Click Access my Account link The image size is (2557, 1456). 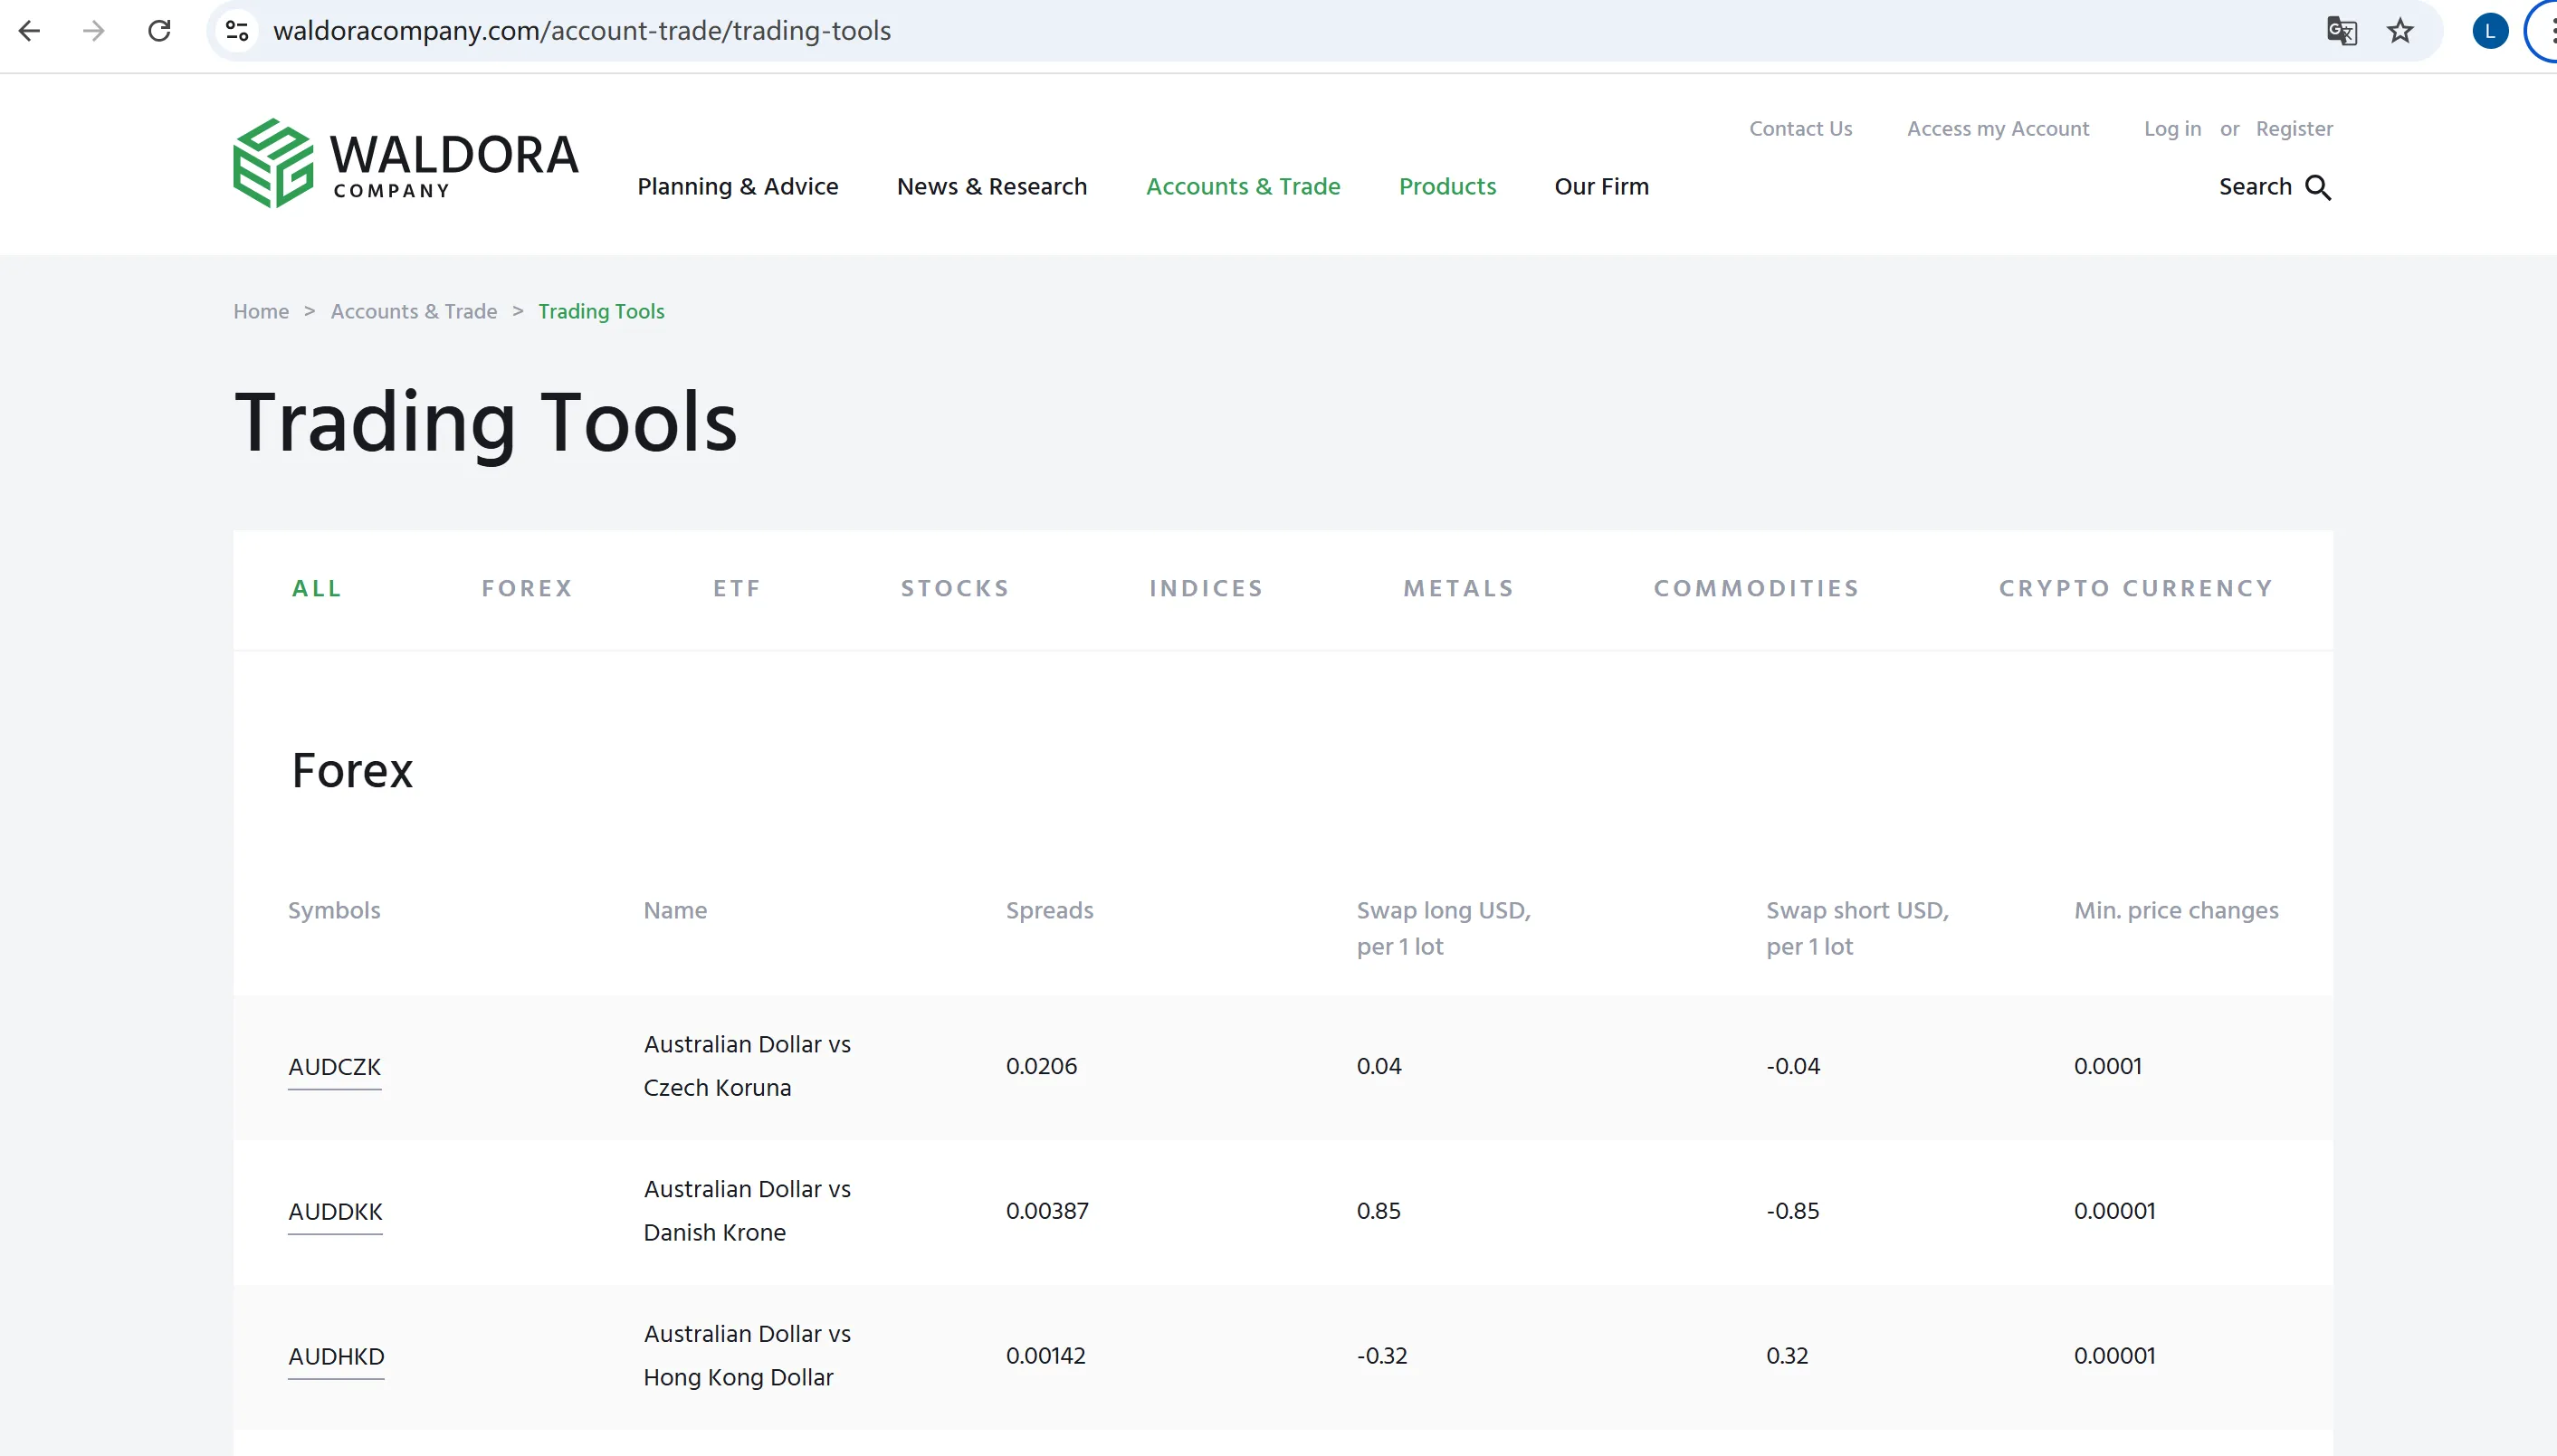coord(1997,129)
